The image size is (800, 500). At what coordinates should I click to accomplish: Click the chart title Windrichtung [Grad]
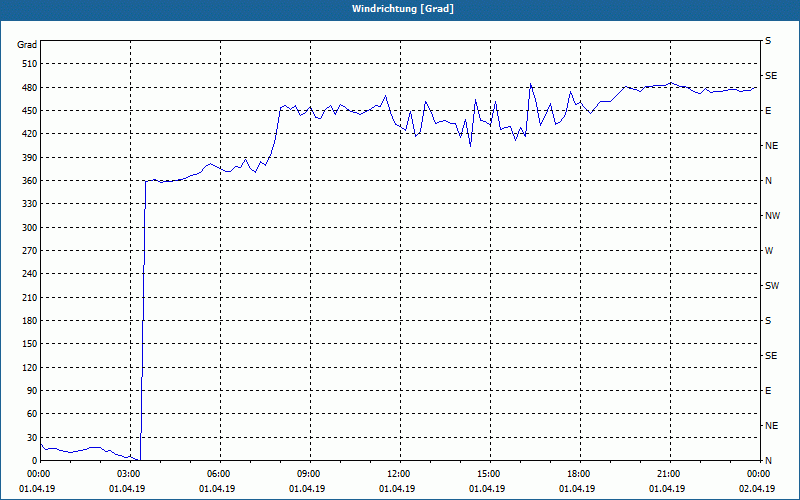click(x=403, y=9)
